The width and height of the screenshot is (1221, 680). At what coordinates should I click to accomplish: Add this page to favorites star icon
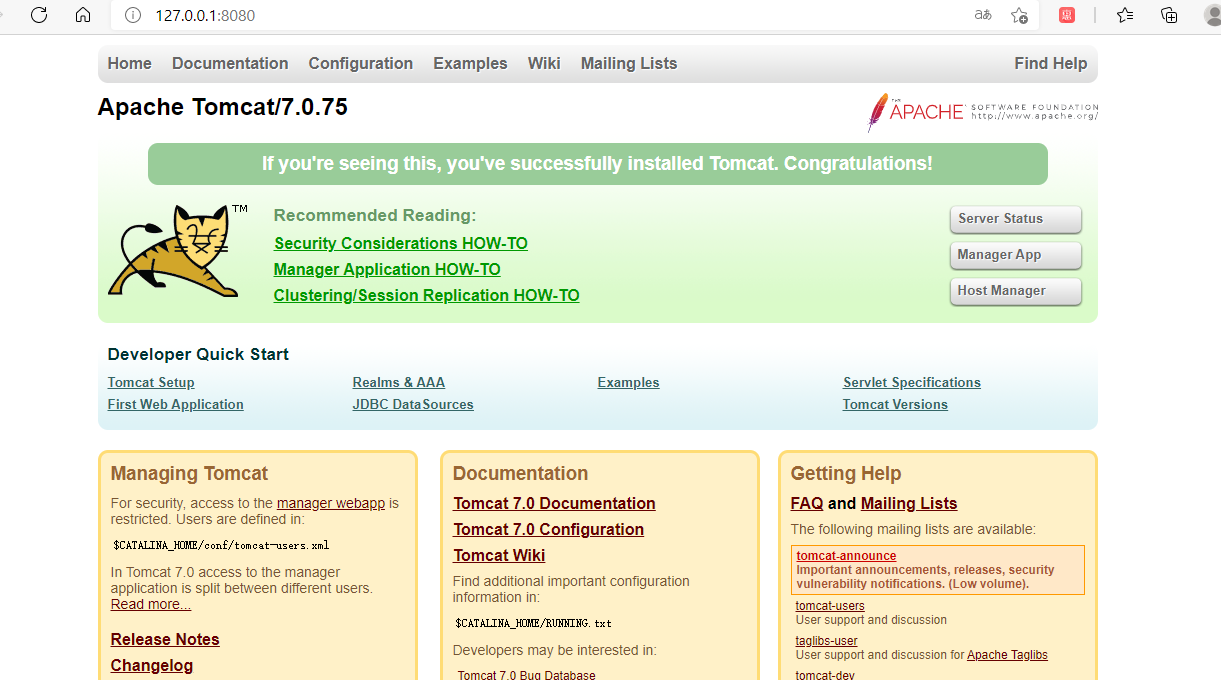[x=1019, y=15]
